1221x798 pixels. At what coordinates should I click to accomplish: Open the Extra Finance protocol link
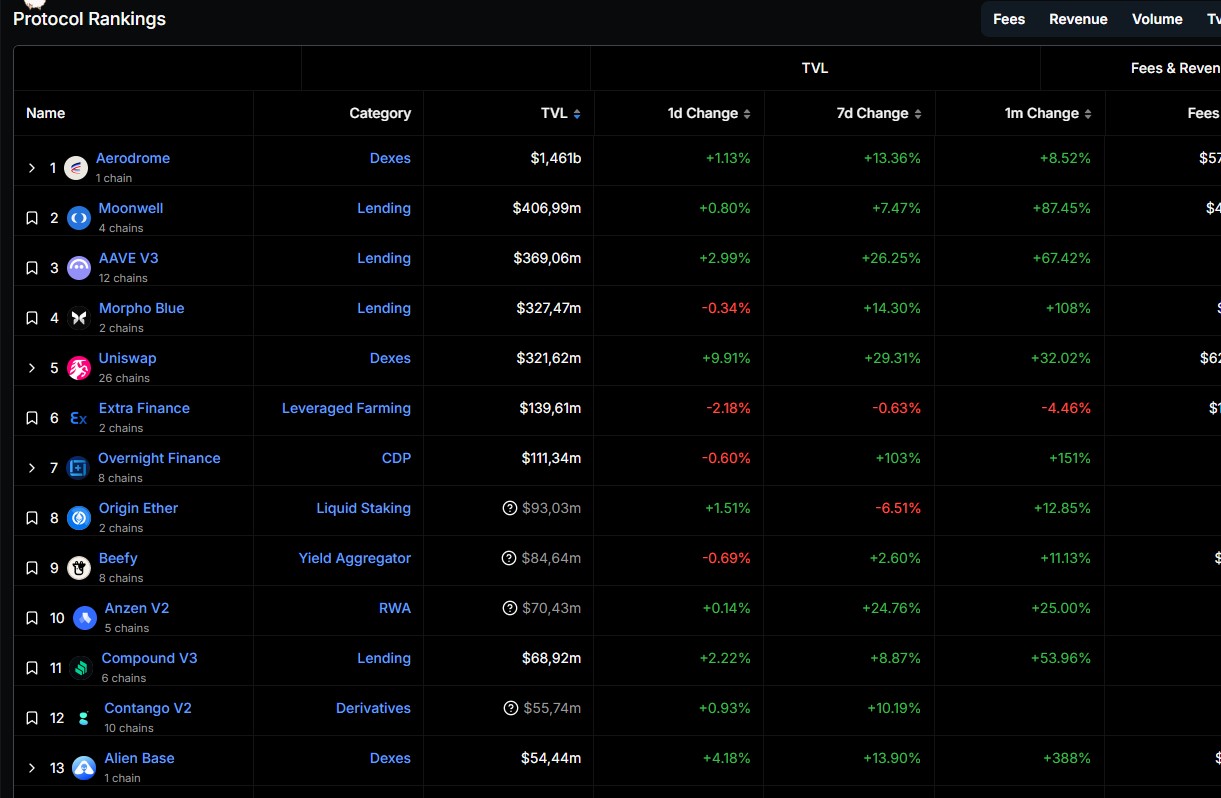click(144, 408)
